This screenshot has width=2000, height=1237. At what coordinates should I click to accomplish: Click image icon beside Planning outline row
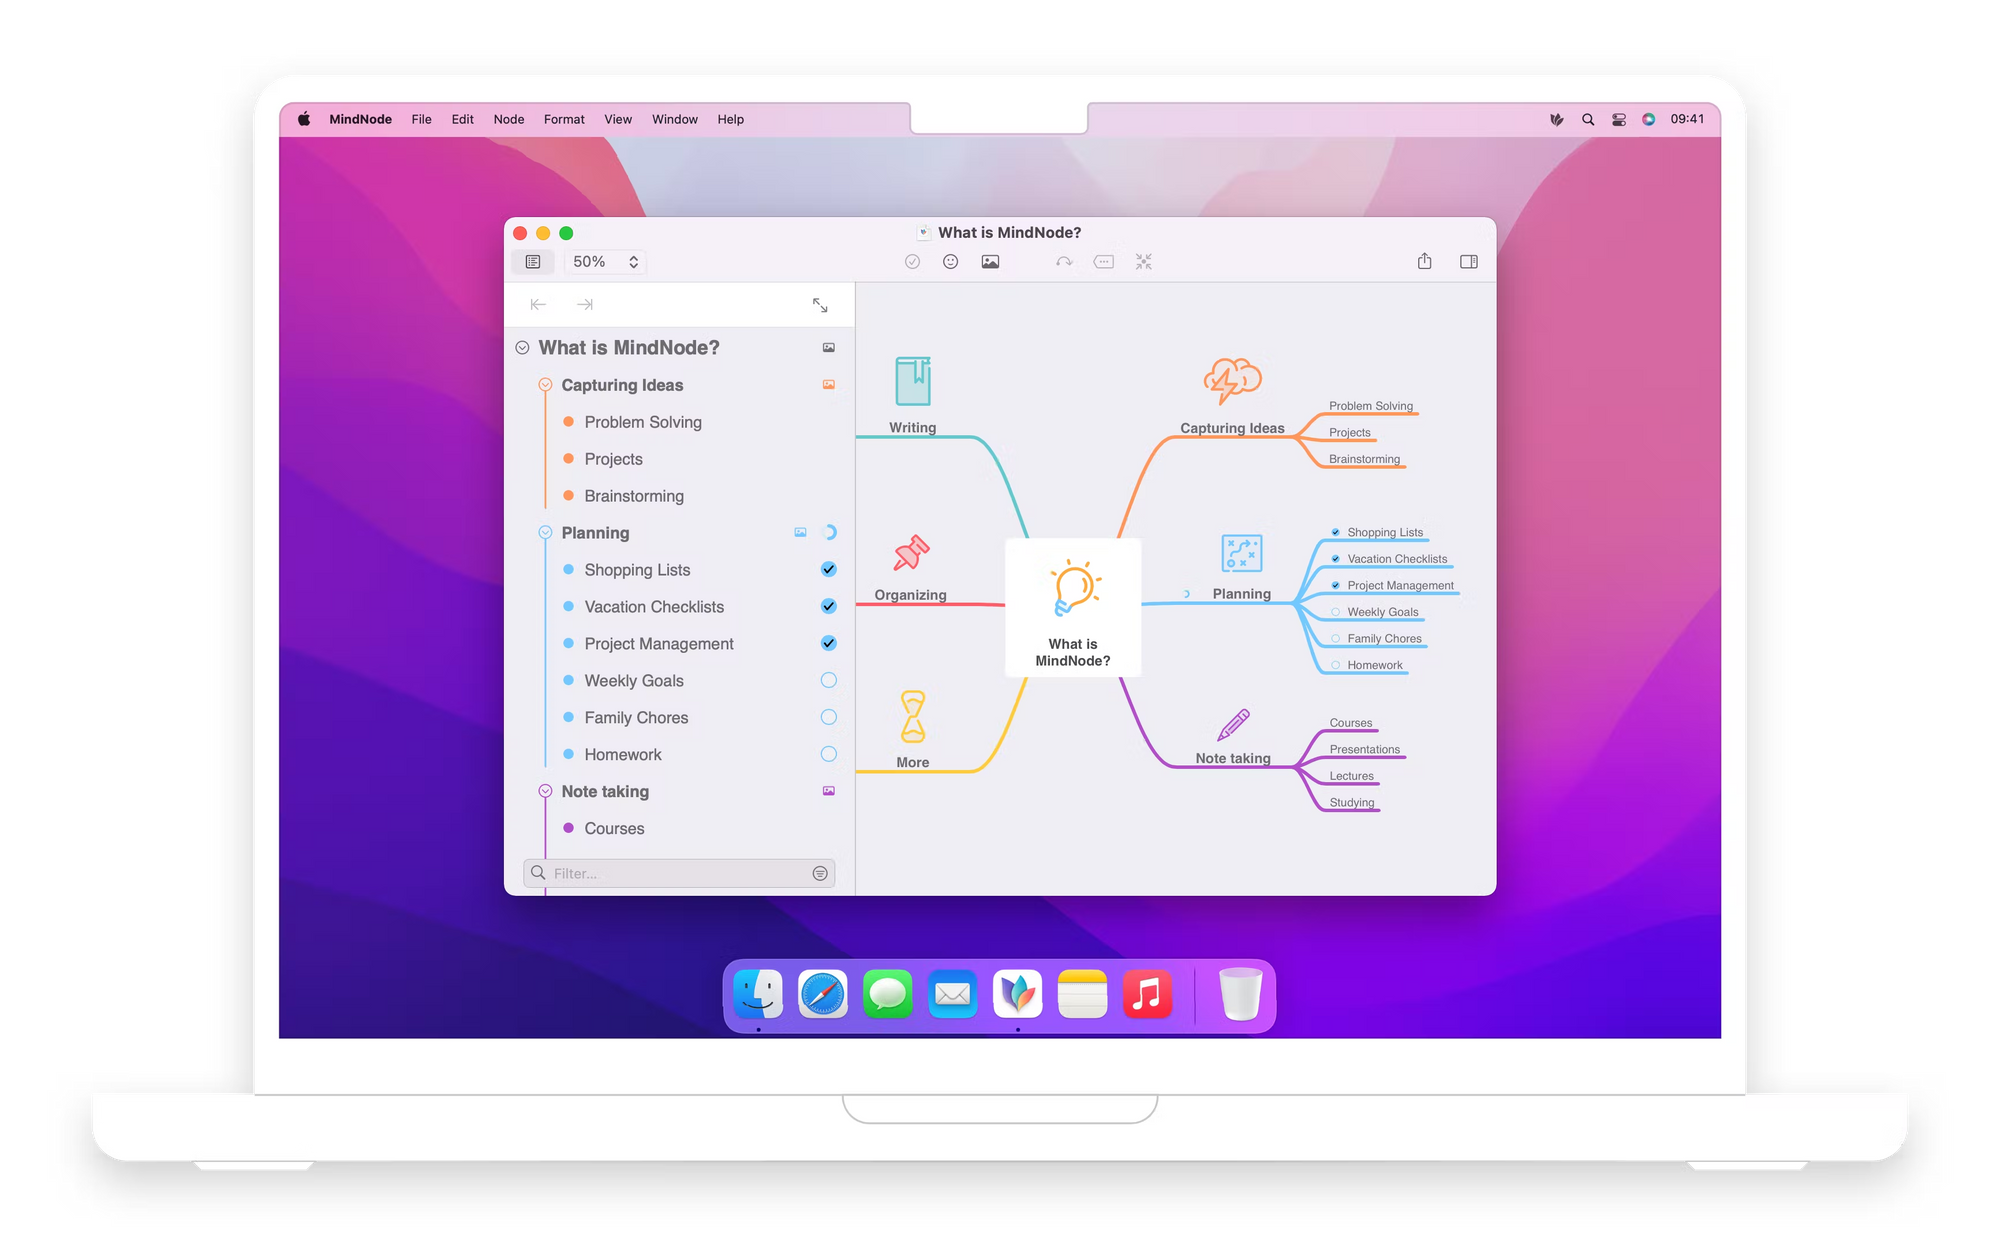coord(800,533)
